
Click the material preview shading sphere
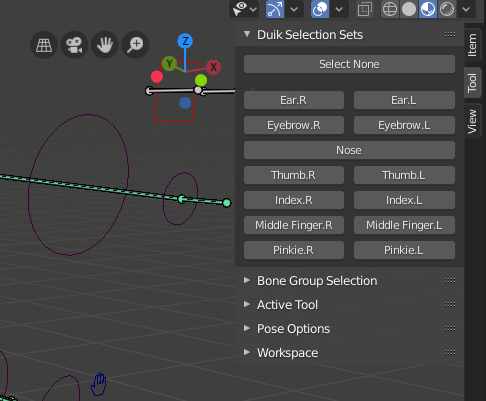point(428,9)
